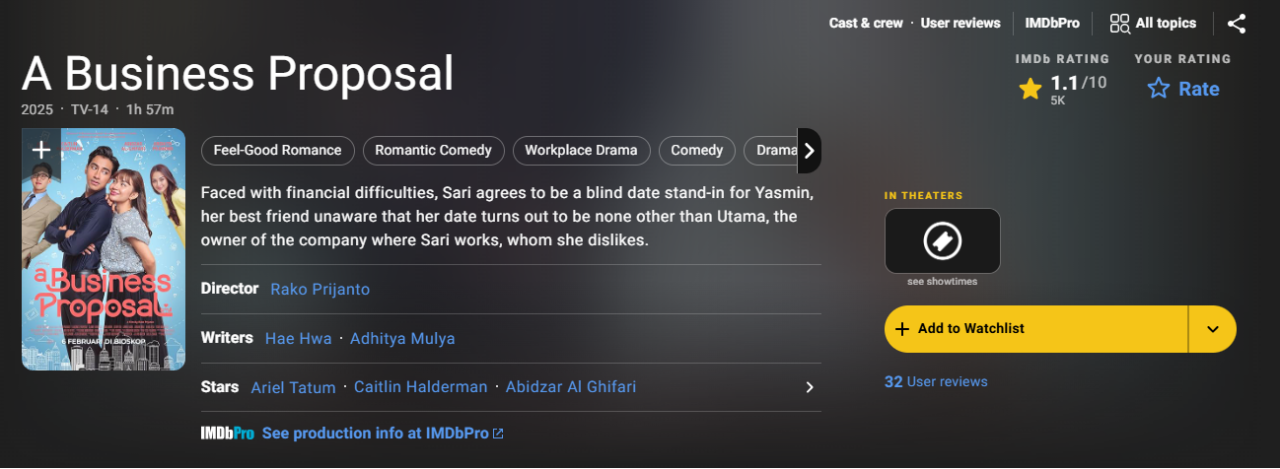Click the showtimes ticket icon
The width and height of the screenshot is (1280, 469).
[942, 240]
